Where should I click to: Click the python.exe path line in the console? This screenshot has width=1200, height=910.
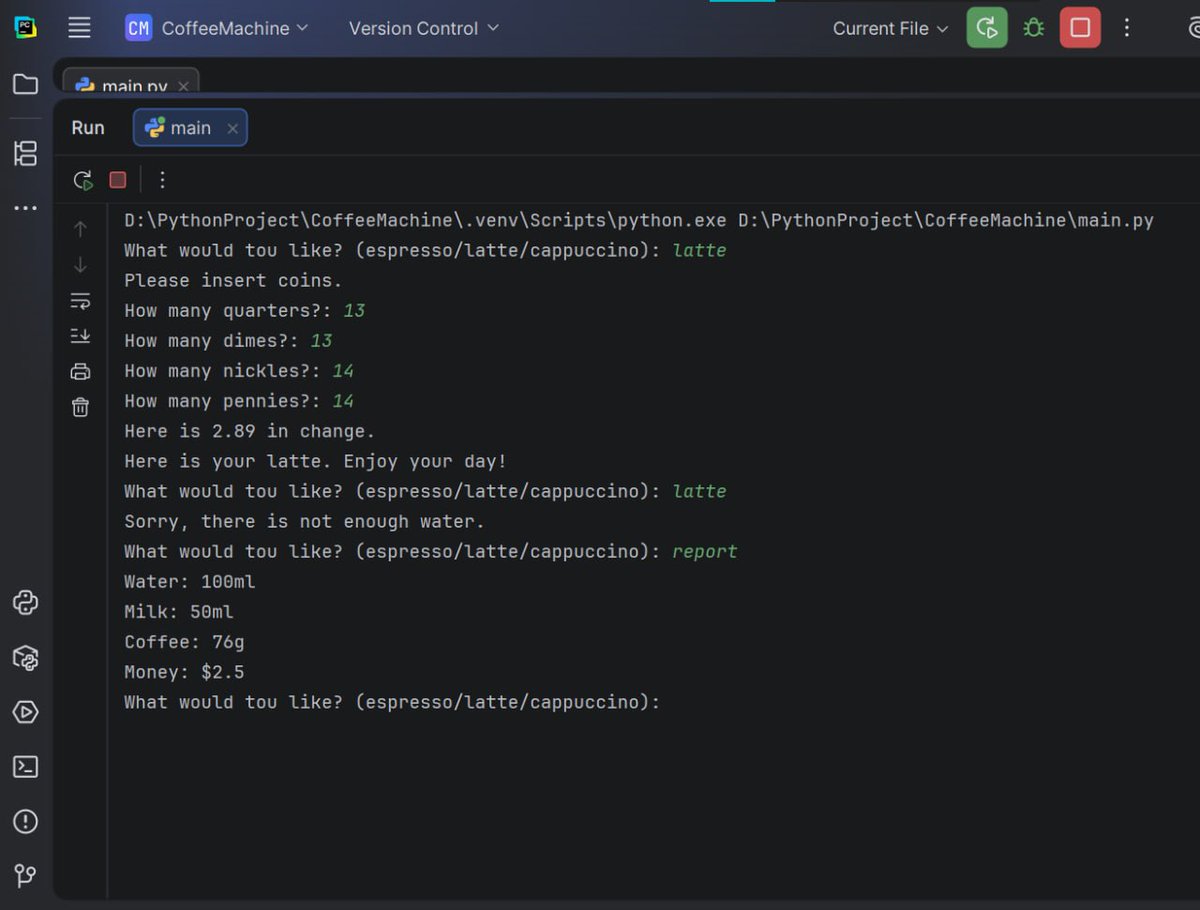pos(639,220)
